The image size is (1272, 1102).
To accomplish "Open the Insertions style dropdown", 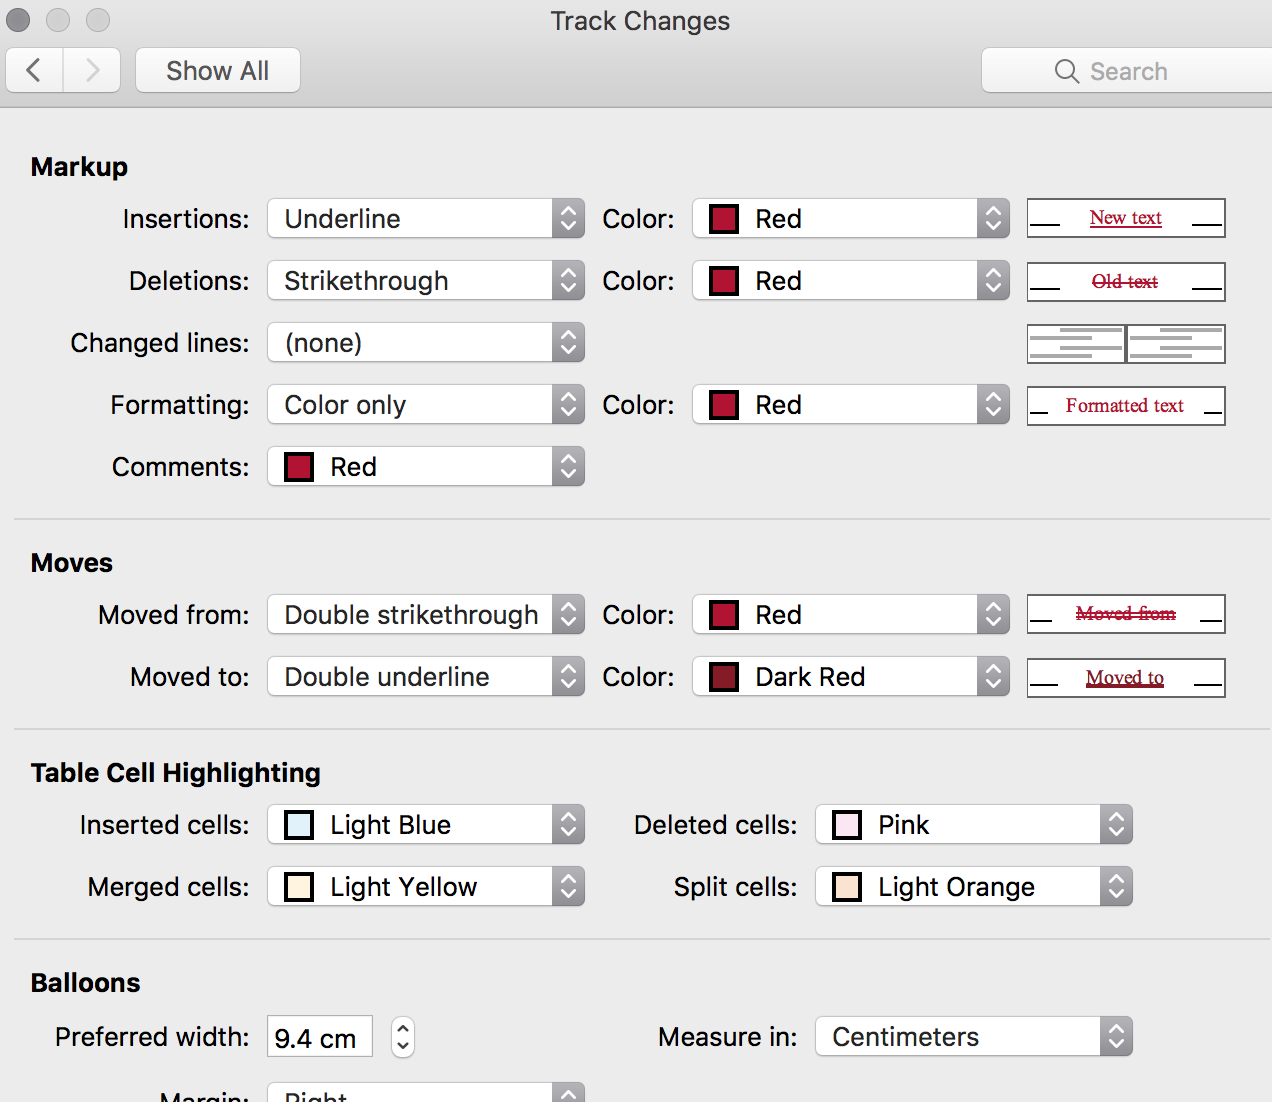I will click(x=425, y=218).
